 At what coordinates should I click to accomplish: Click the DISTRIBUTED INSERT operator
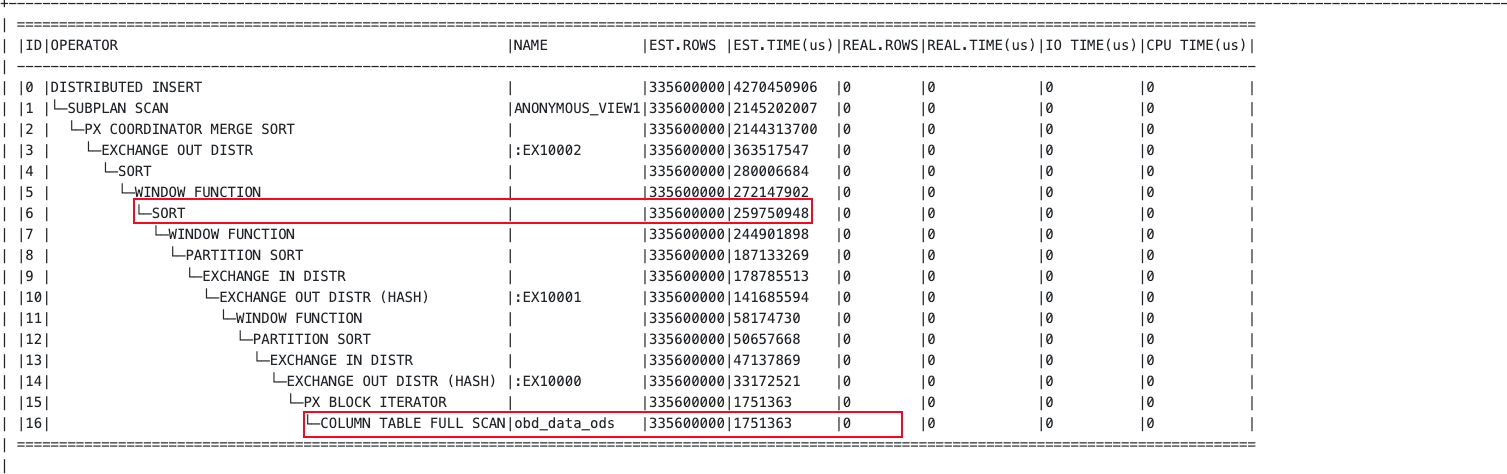126,87
